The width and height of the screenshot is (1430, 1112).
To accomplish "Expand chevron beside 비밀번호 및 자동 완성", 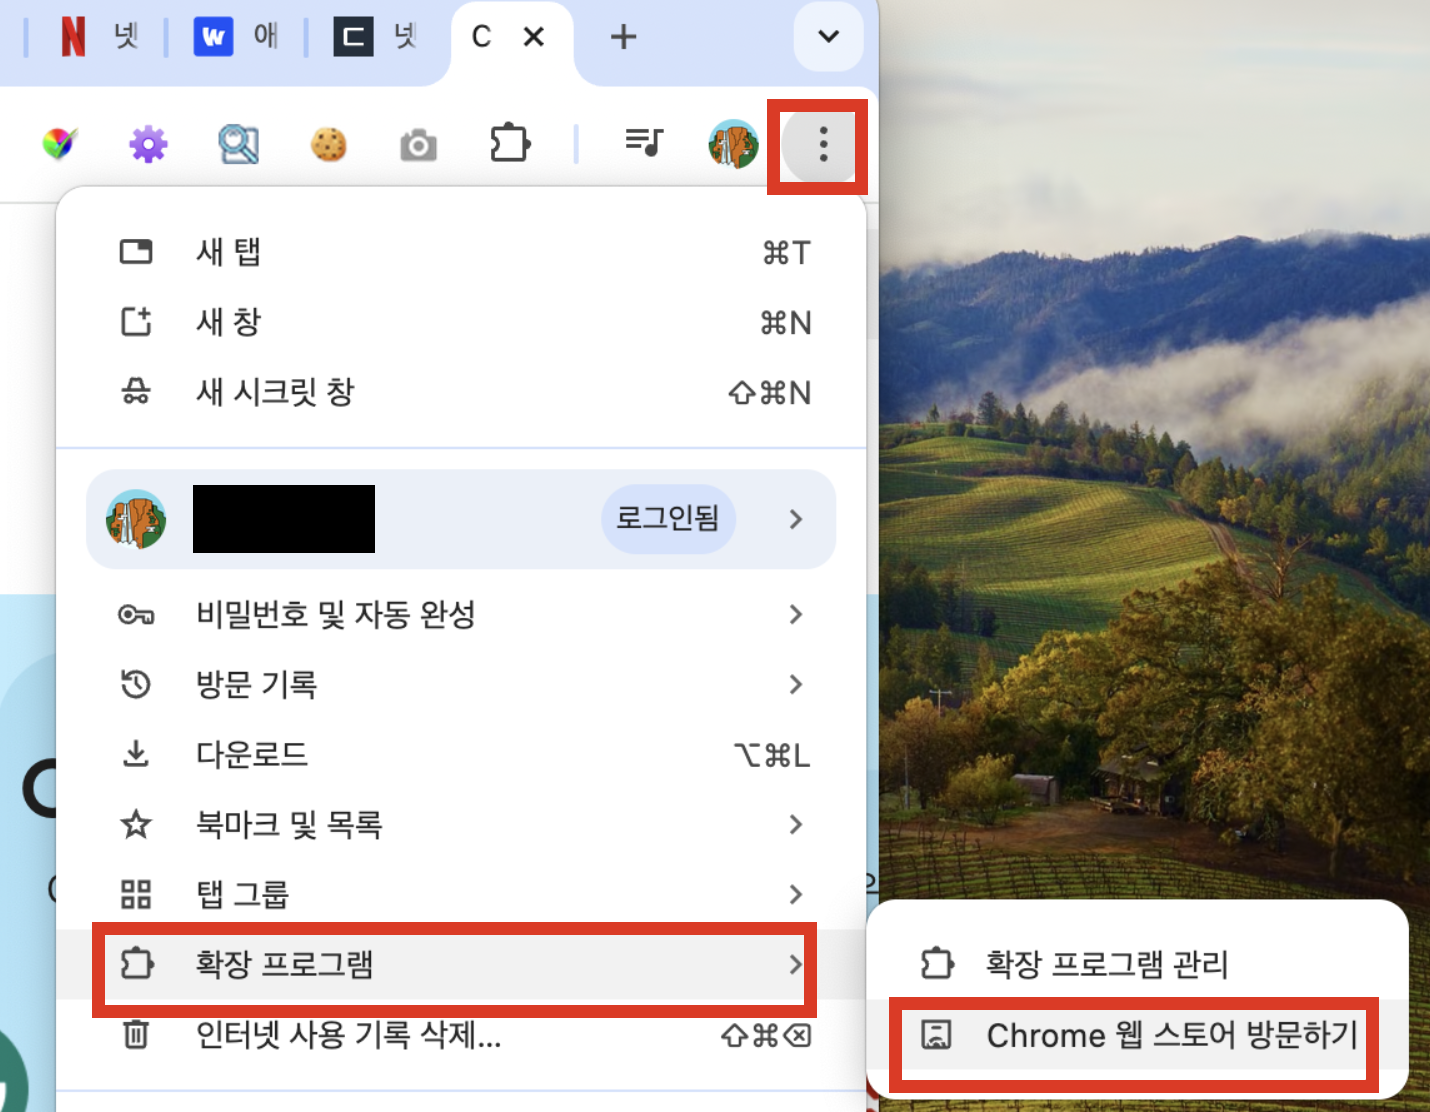I will point(796,614).
